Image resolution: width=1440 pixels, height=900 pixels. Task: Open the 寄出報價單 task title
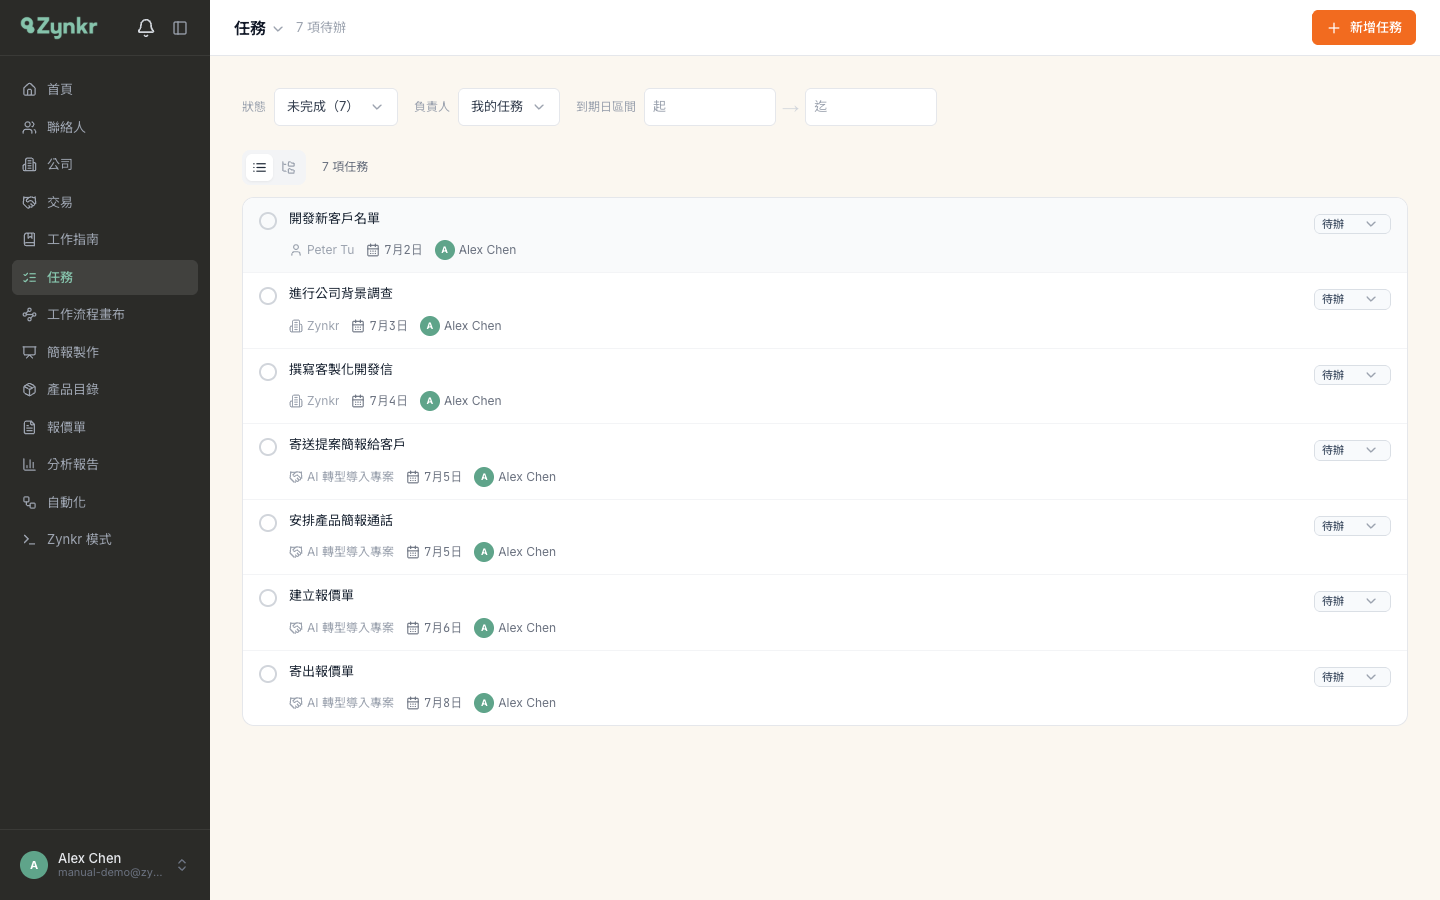[x=321, y=671]
